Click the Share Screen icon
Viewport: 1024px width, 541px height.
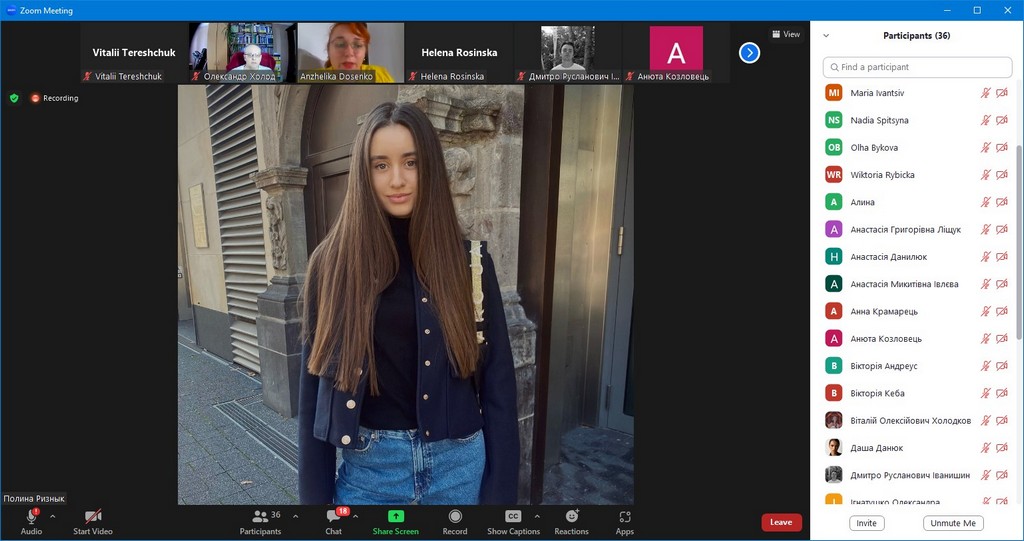(x=395, y=517)
